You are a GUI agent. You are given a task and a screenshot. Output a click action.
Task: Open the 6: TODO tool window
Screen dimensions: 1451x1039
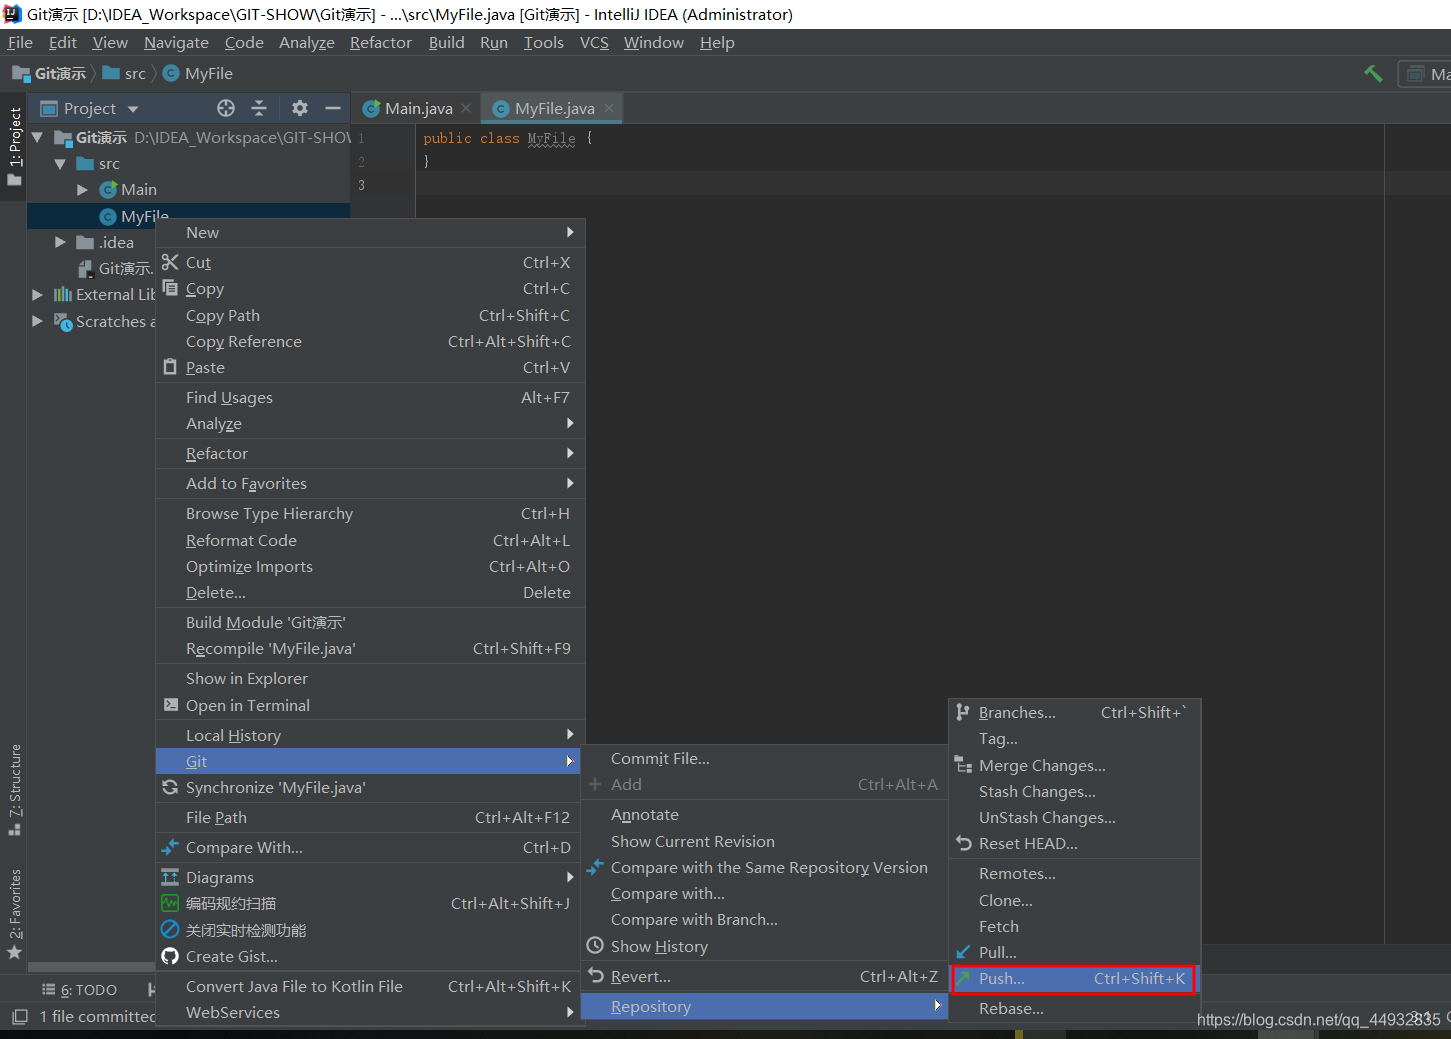pos(79,989)
